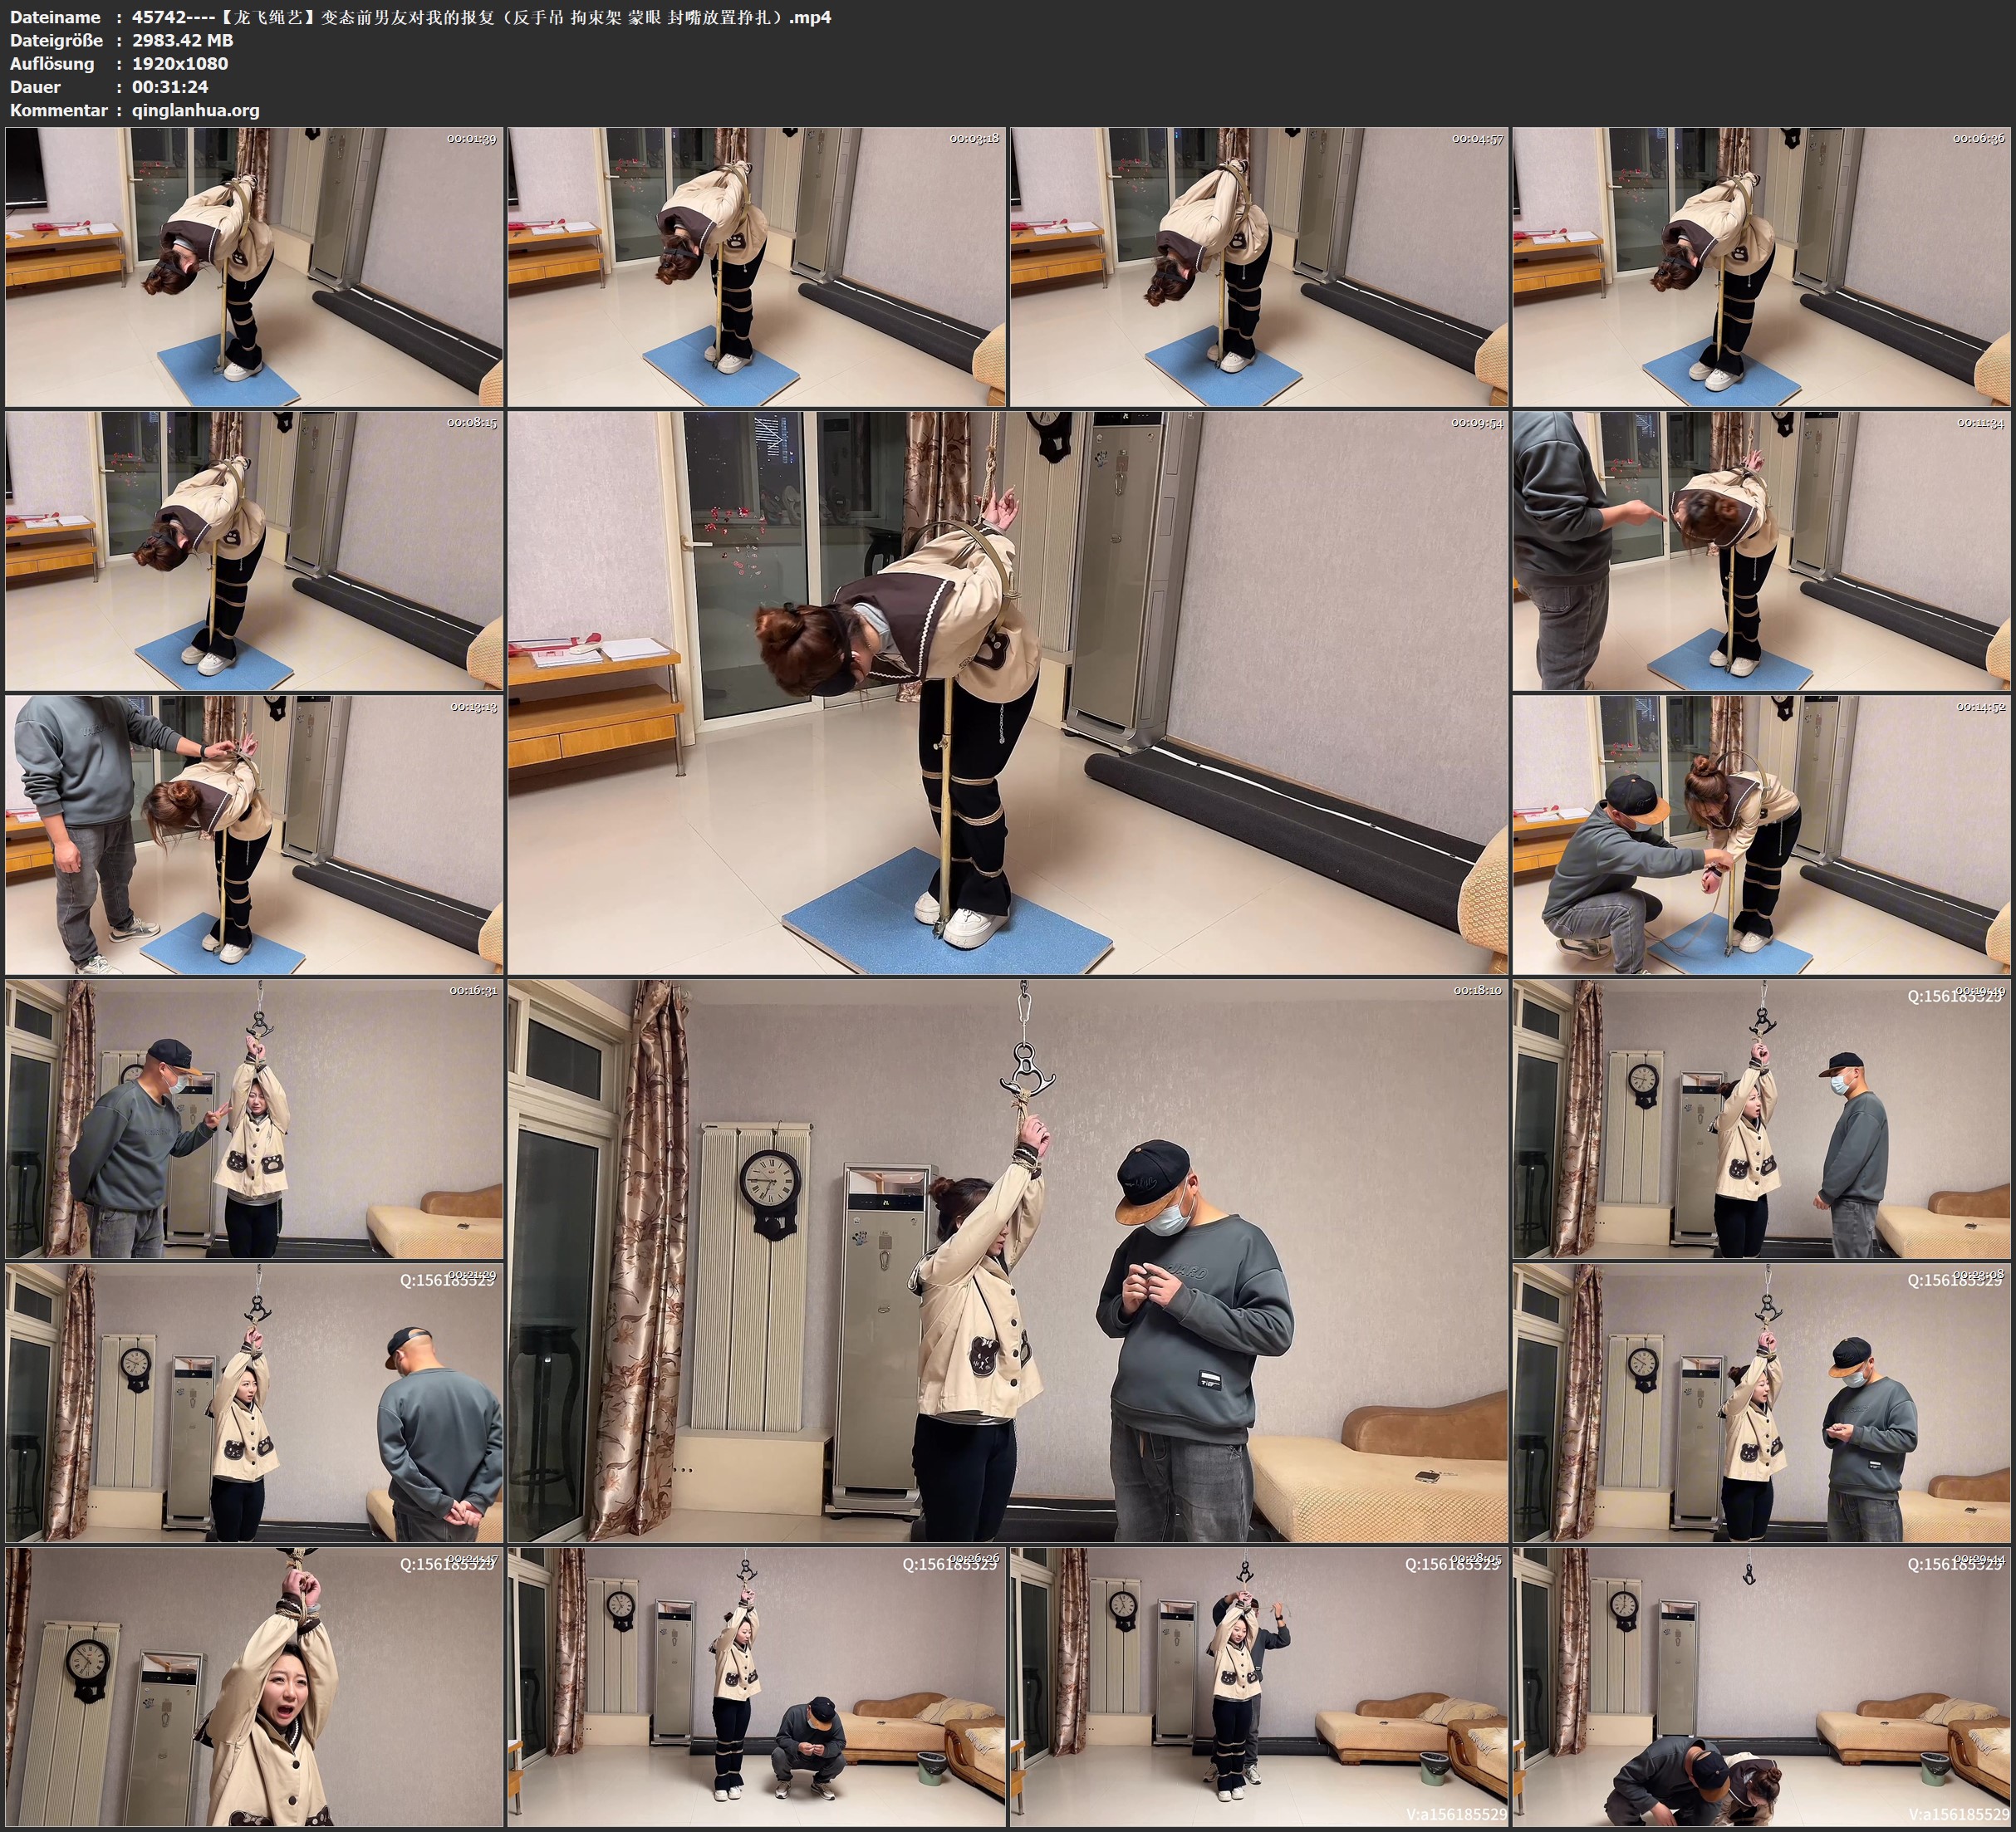The height and width of the screenshot is (1832, 2016).
Task: Click the qinglanhua.org comment text
Action: pos(196,110)
